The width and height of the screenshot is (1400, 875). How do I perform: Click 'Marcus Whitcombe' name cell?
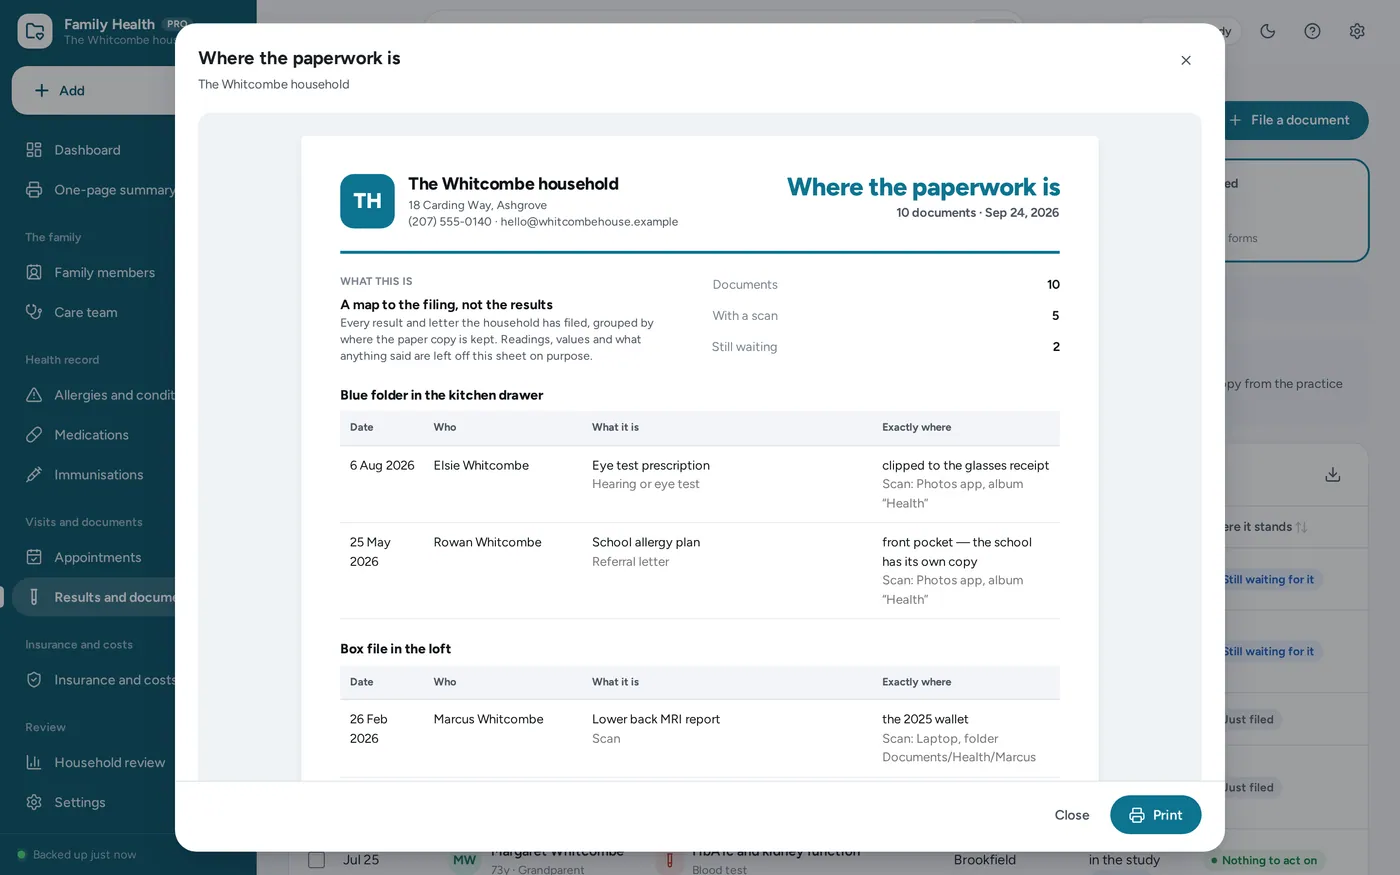click(488, 719)
